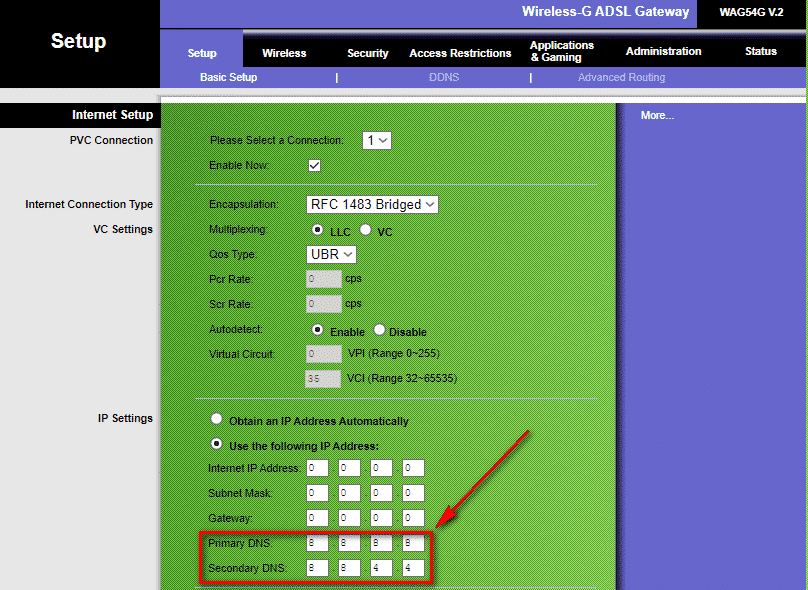Open the Advanced Routing sub-tab

click(x=621, y=77)
